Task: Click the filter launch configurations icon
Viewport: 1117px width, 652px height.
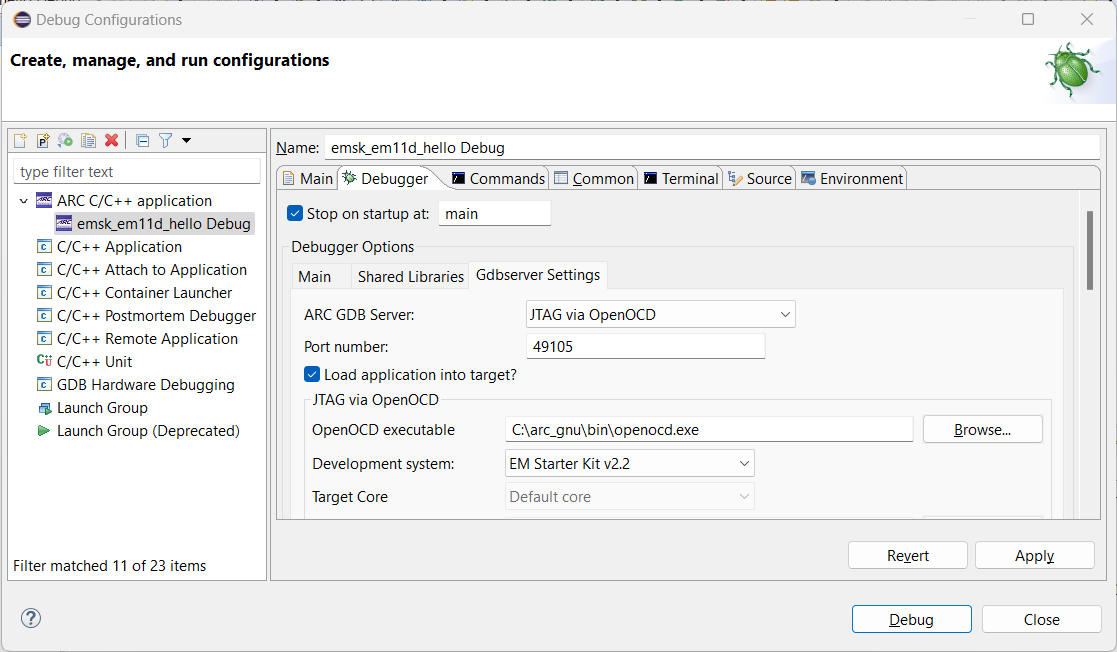Action: click(x=165, y=140)
